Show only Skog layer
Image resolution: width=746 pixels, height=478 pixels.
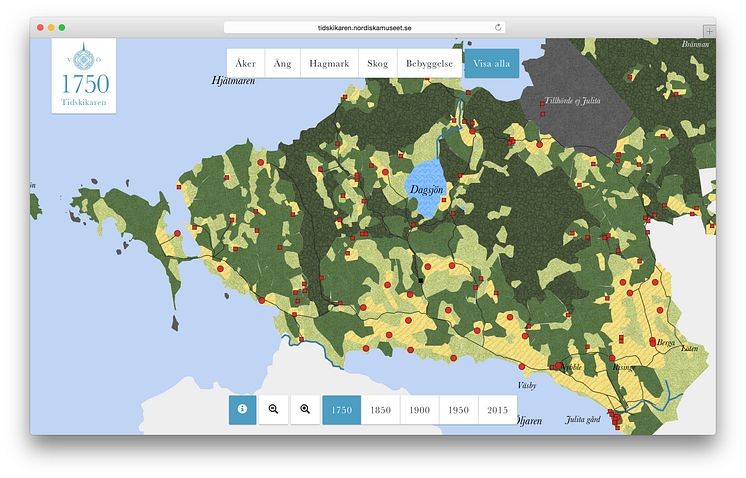point(378,64)
